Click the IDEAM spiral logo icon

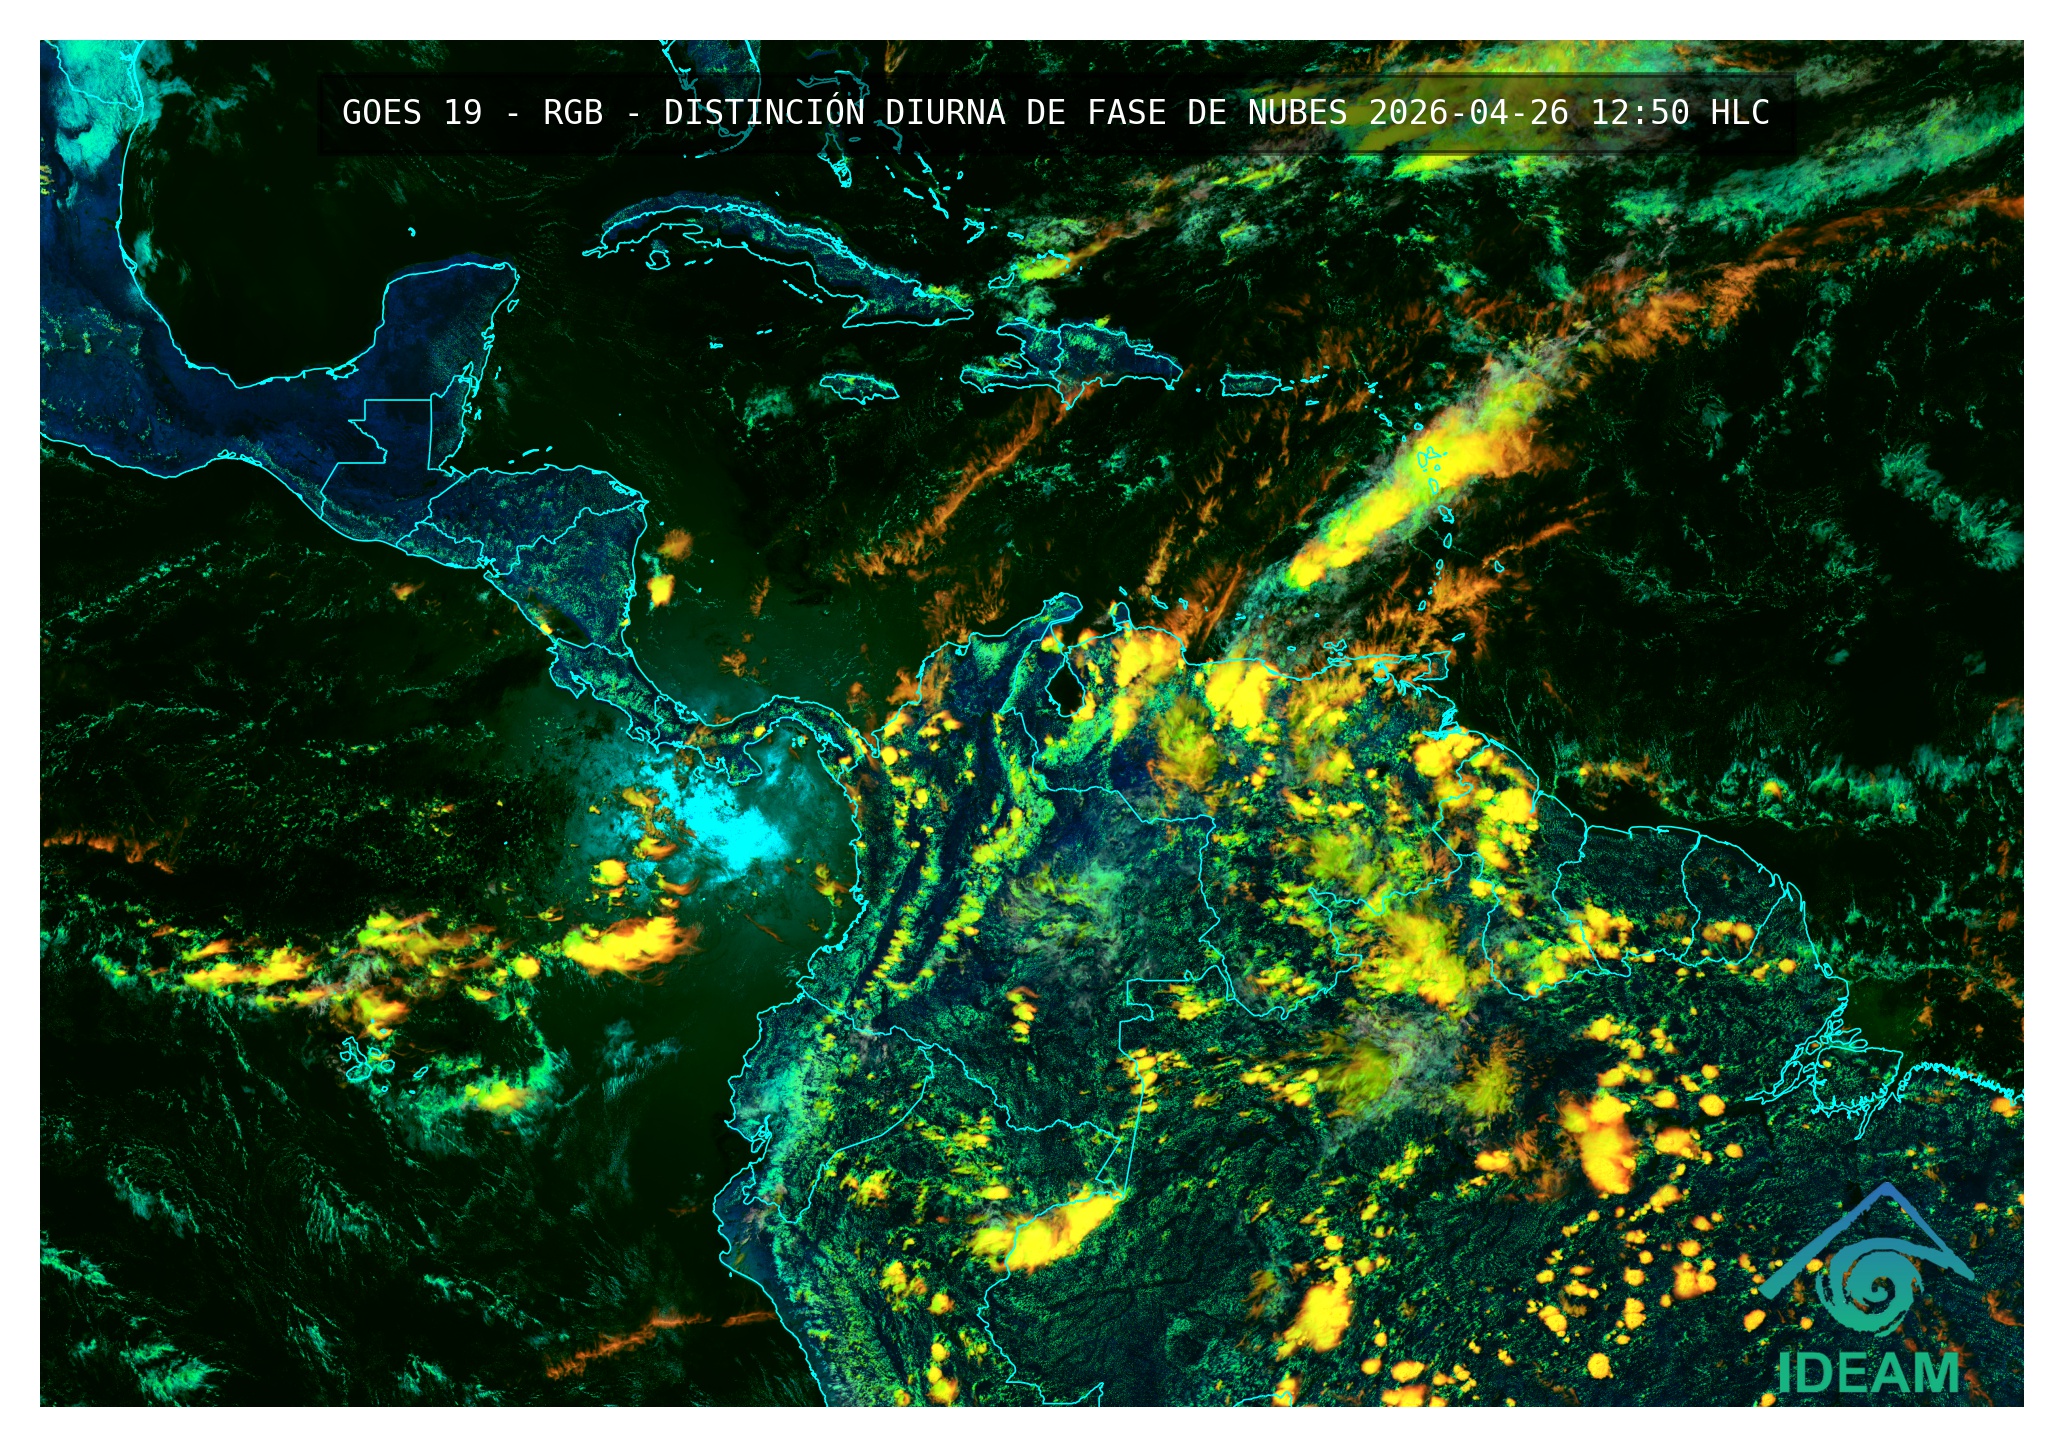coord(1868,1289)
